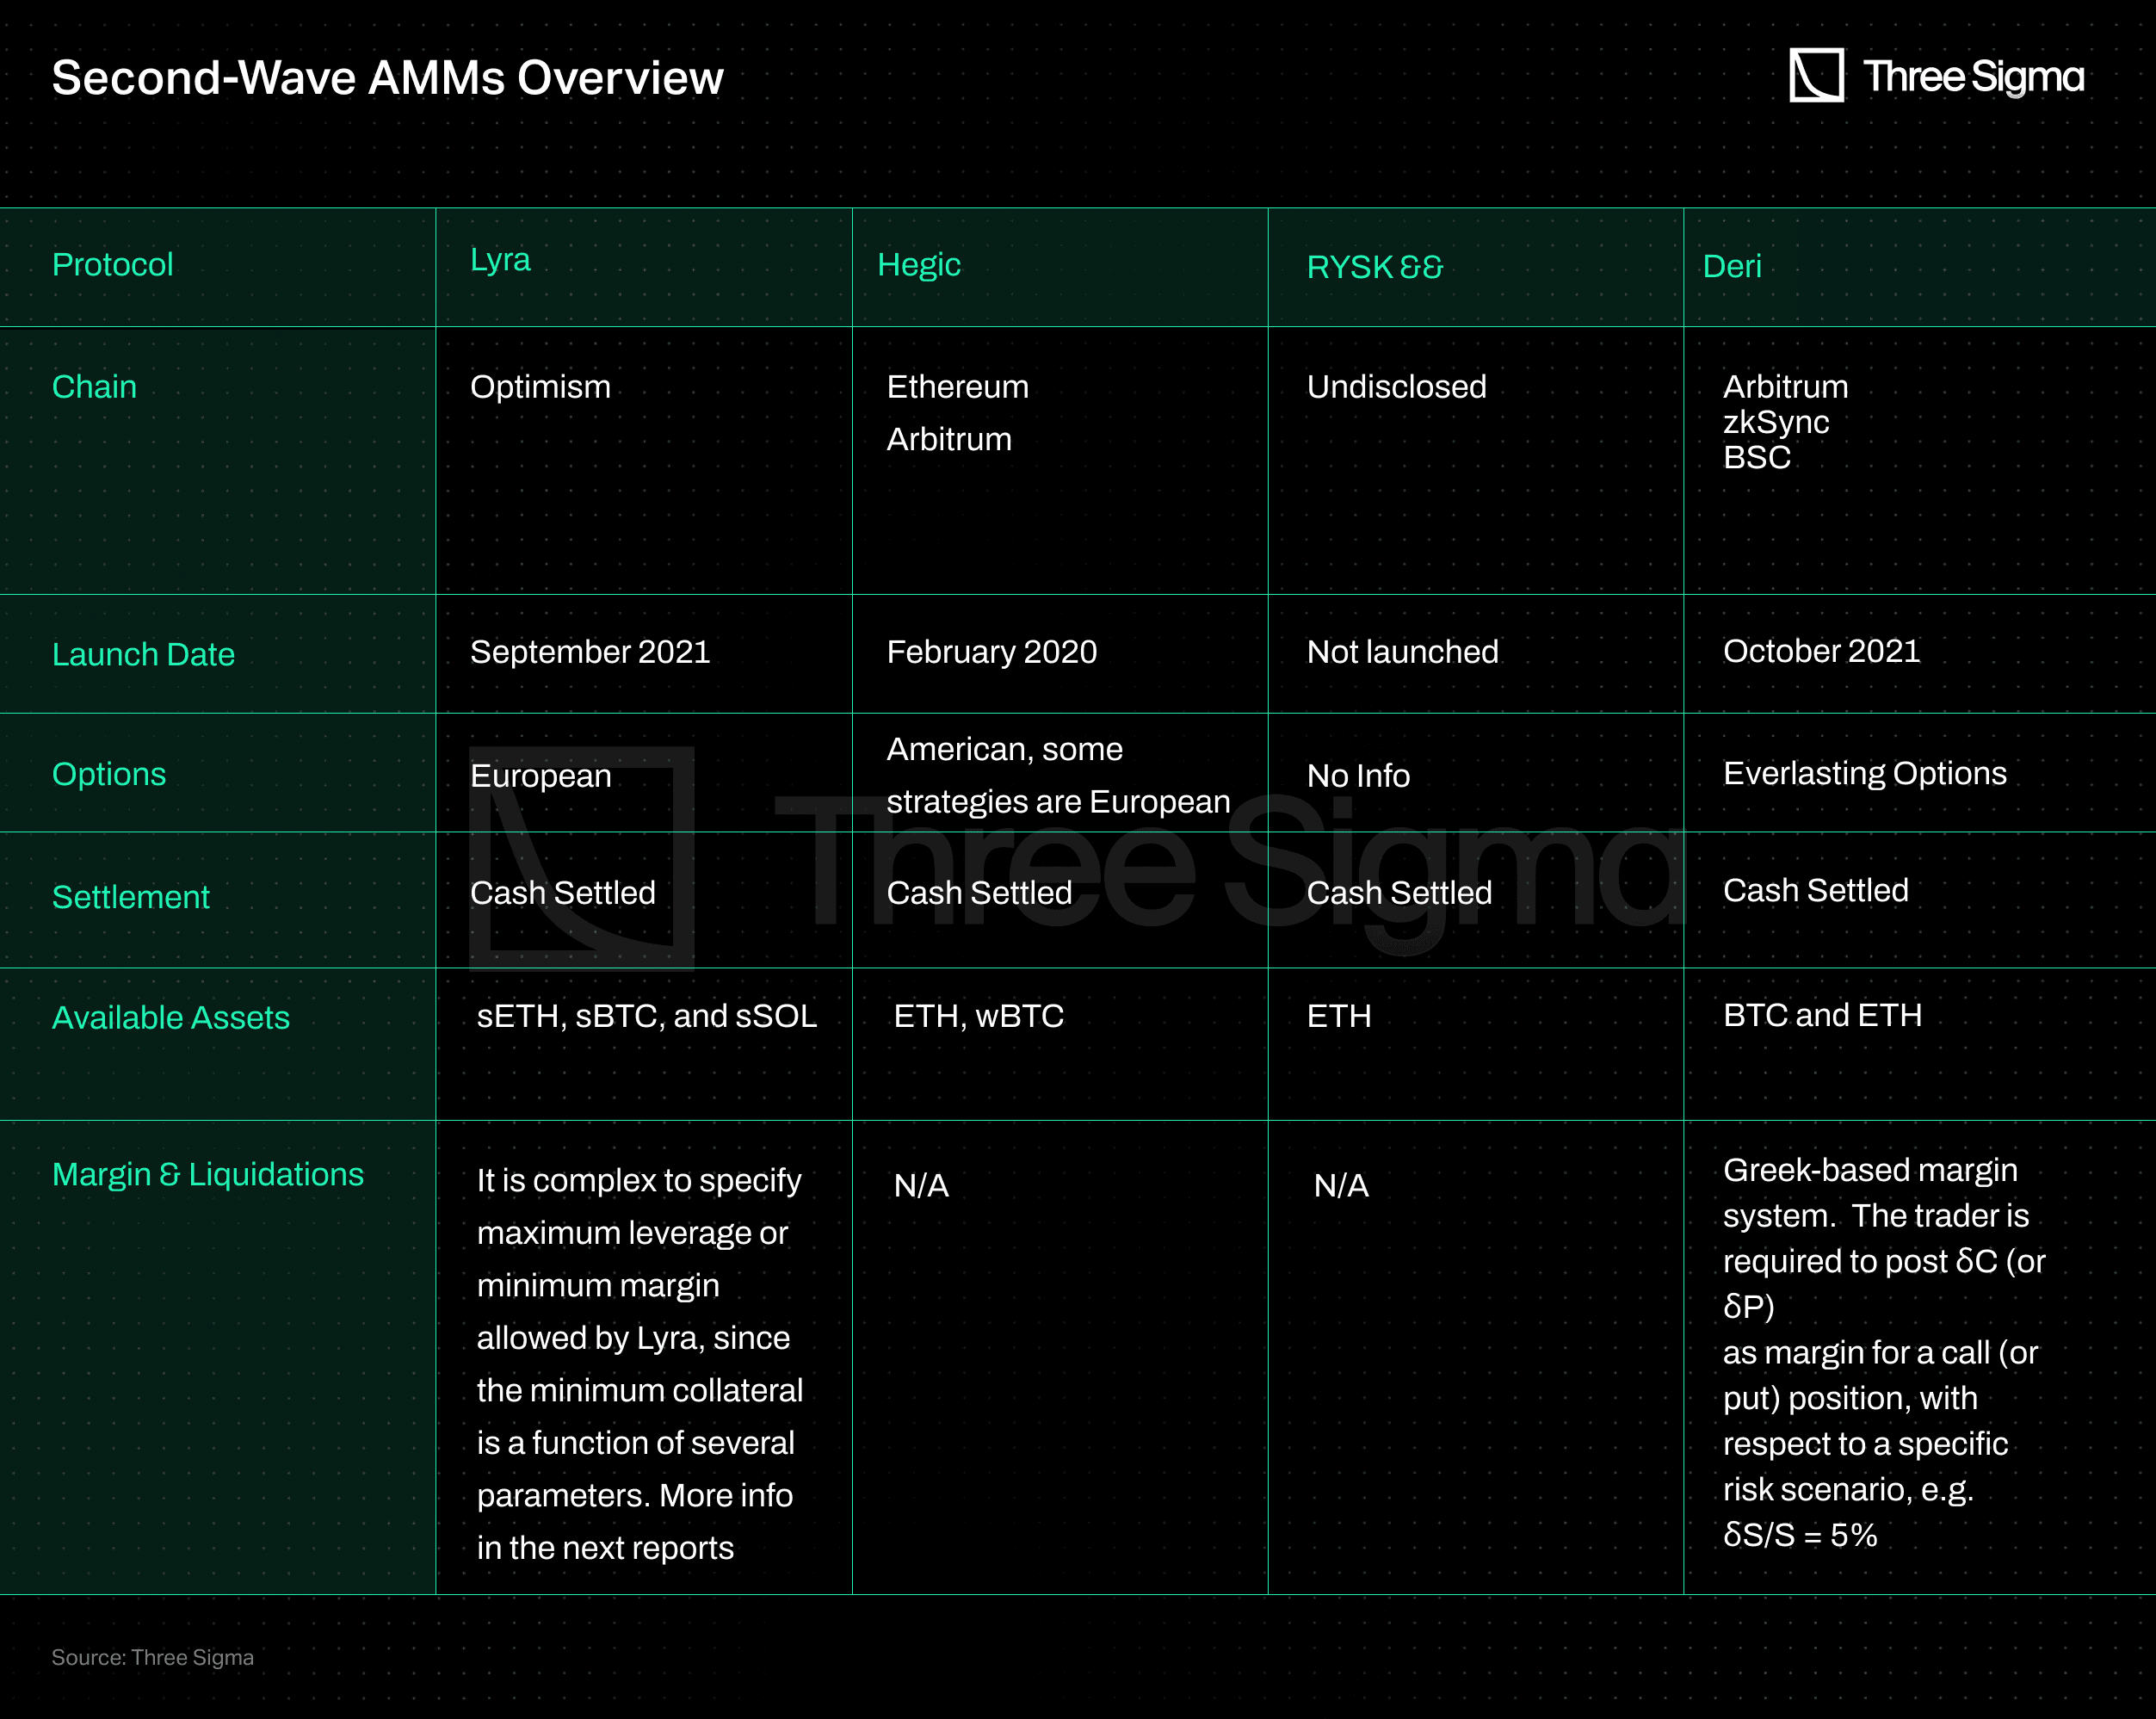The height and width of the screenshot is (1719, 2156).
Task: Select the Lyra column header
Action: click(x=500, y=260)
